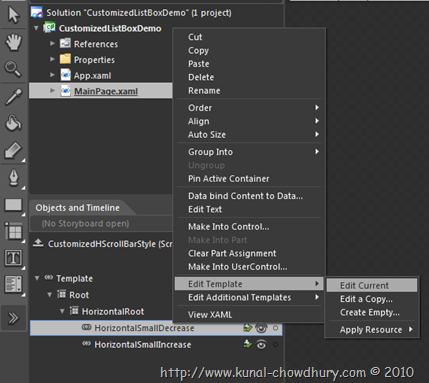Click Edit a Copy... menu entry

click(x=366, y=299)
